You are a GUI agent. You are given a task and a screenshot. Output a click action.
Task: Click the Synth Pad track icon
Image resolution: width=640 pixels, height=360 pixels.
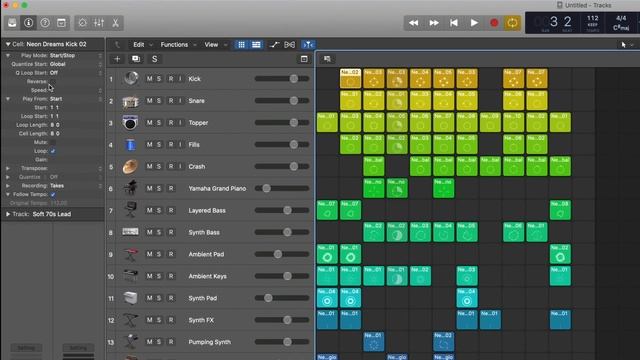(131, 298)
